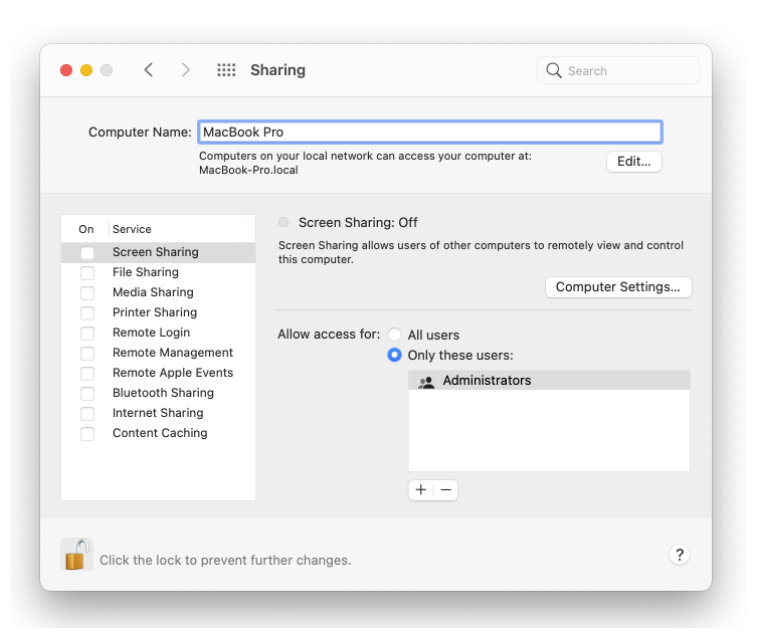Screen dimensions: 770x644
Task: Click the Service column header
Action: pos(132,229)
